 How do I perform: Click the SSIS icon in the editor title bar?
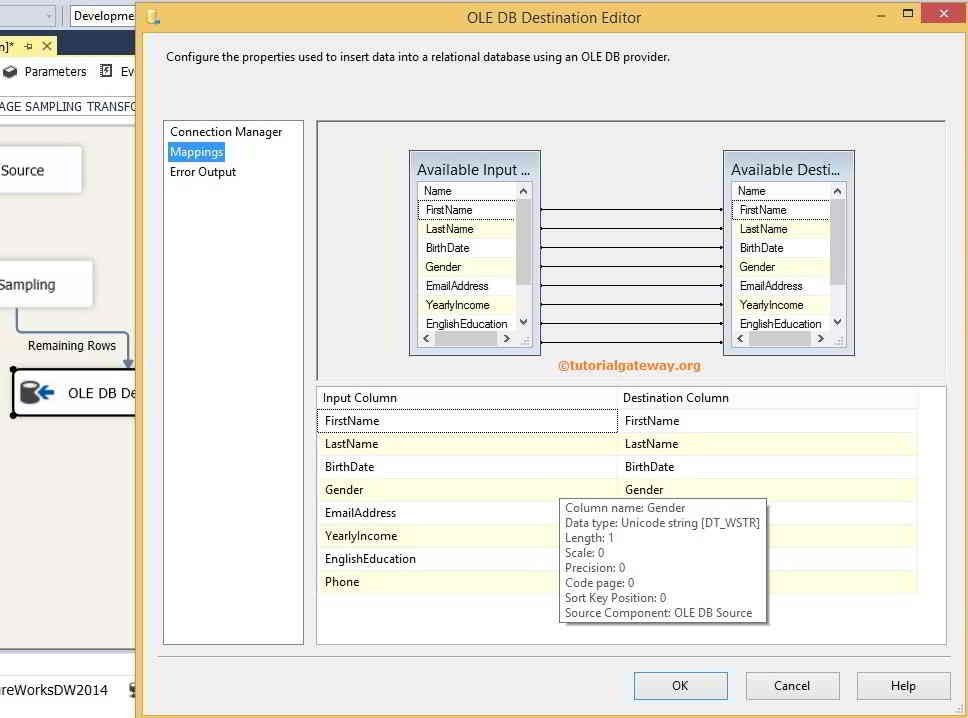point(152,16)
